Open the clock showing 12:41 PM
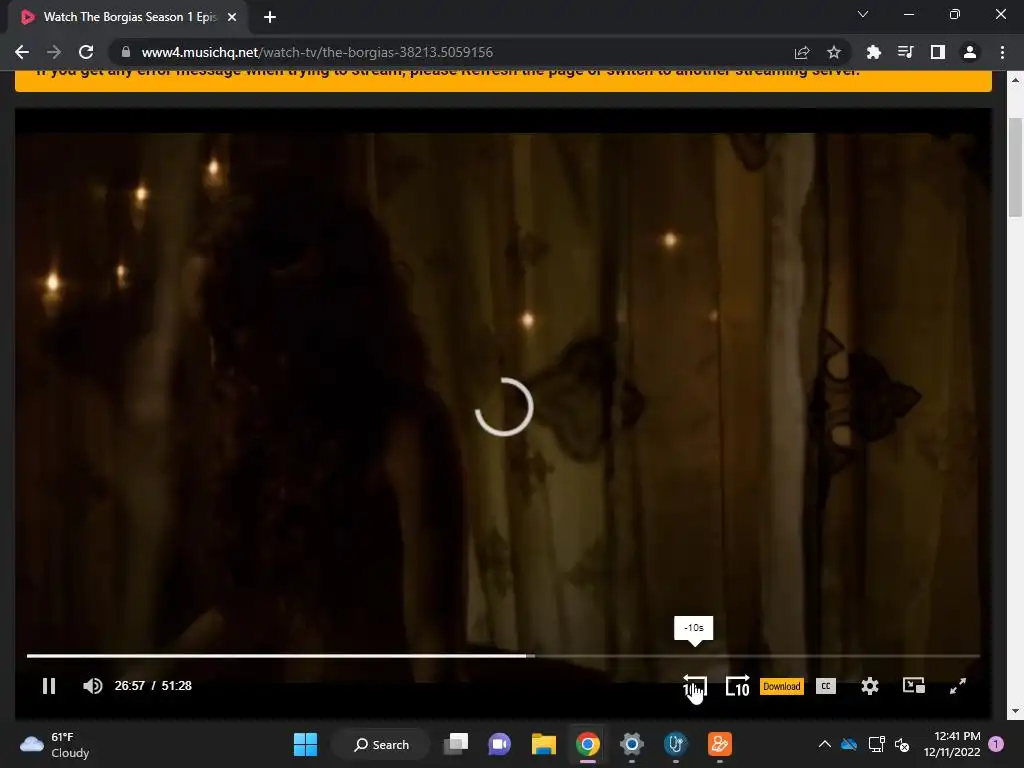 (952, 744)
